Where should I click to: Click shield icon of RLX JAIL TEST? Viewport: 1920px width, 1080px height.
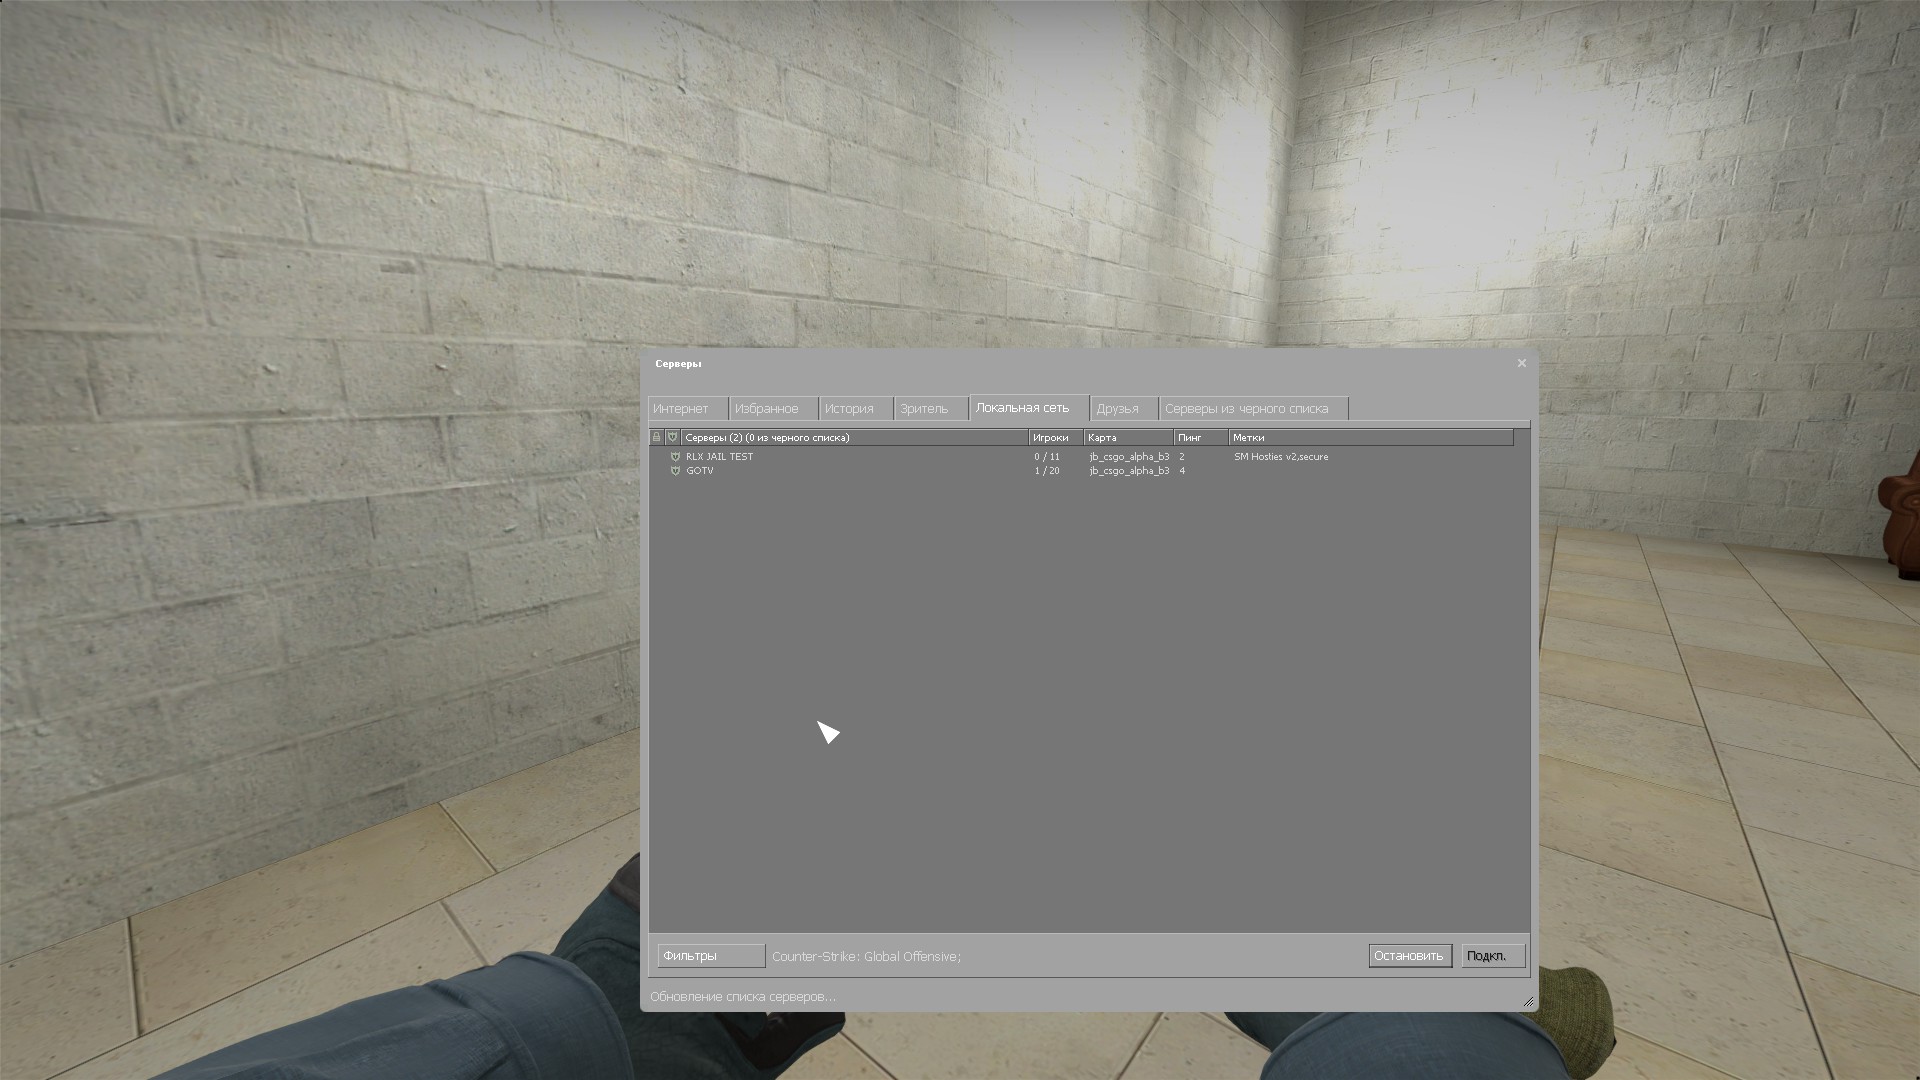pyautogui.click(x=675, y=457)
